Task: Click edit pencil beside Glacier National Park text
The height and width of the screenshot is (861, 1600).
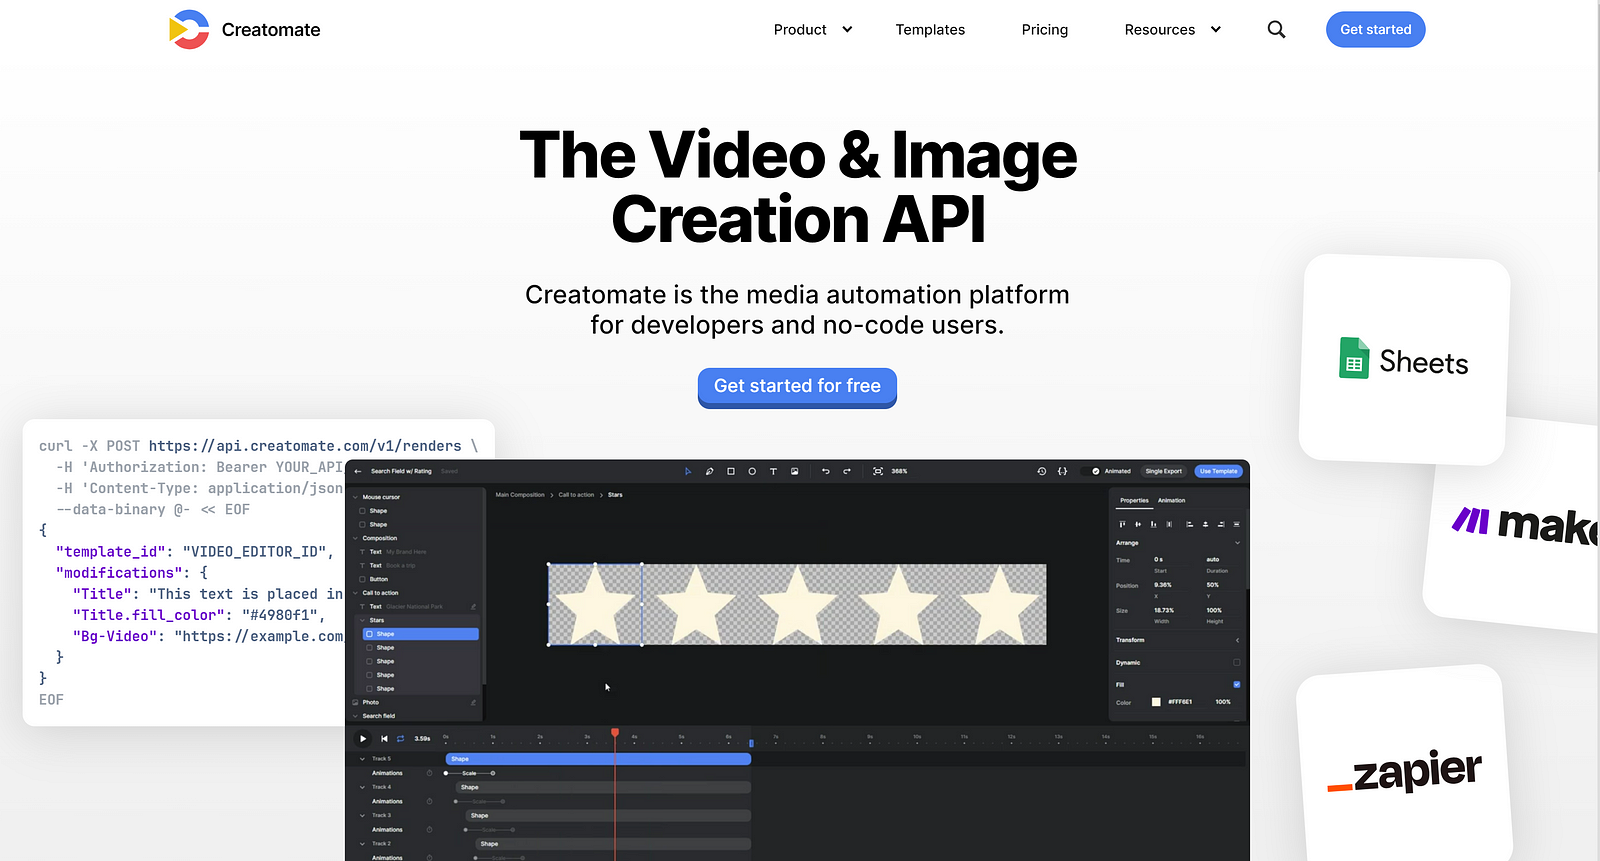Action: click(x=474, y=607)
